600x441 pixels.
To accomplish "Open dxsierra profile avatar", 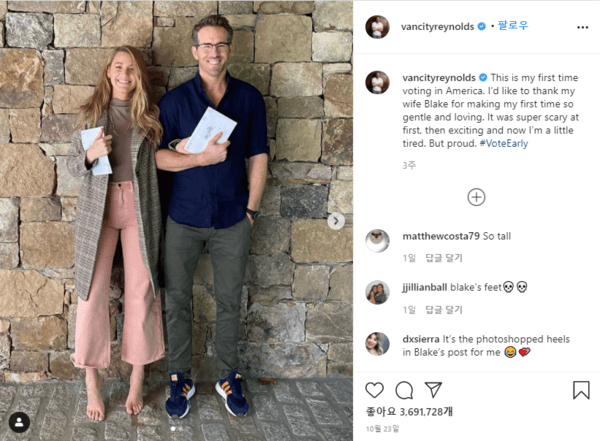I will [x=377, y=344].
